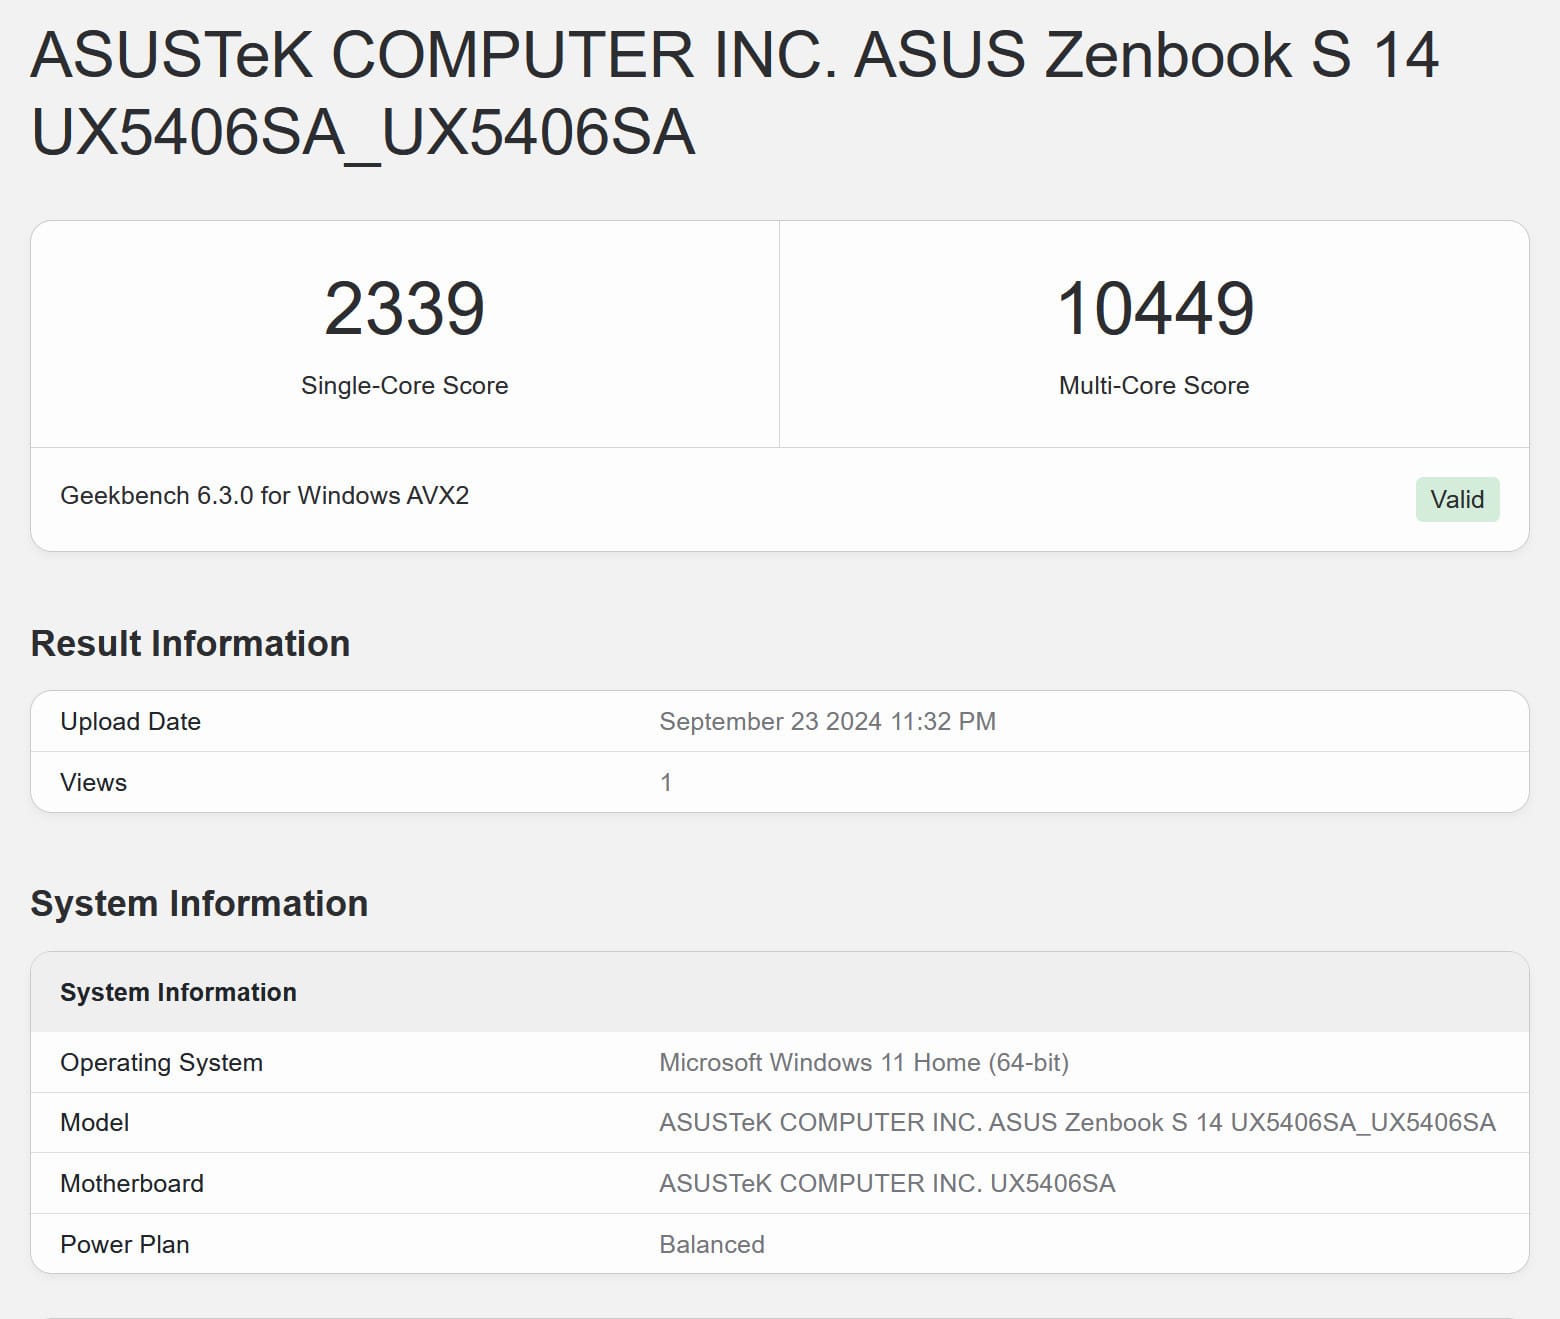Click the UX5406SA motherboard value
The height and width of the screenshot is (1319, 1560).
tap(888, 1183)
